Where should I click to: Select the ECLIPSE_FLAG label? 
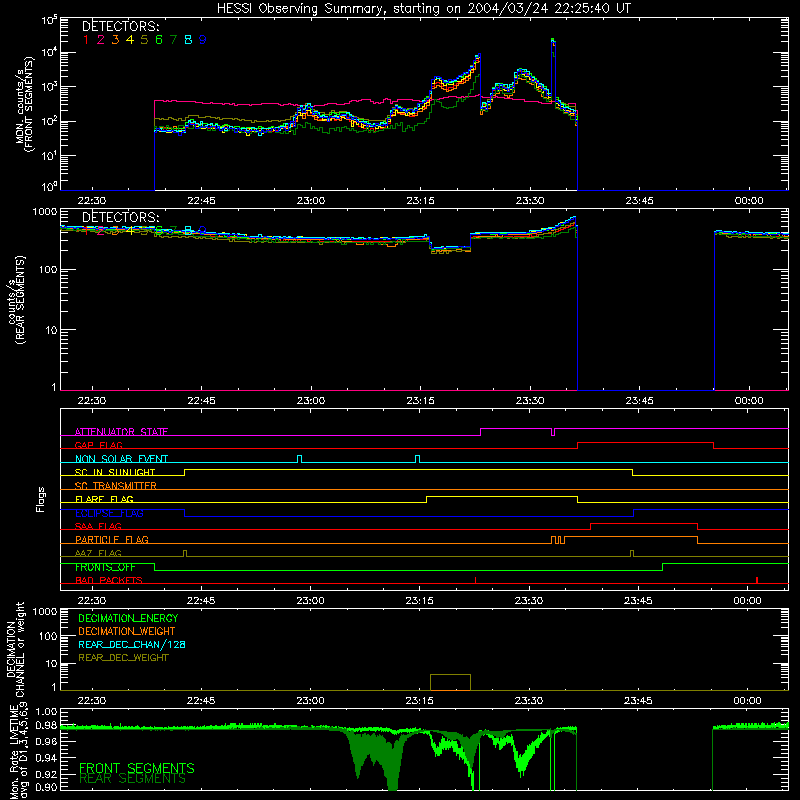(x=109, y=513)
